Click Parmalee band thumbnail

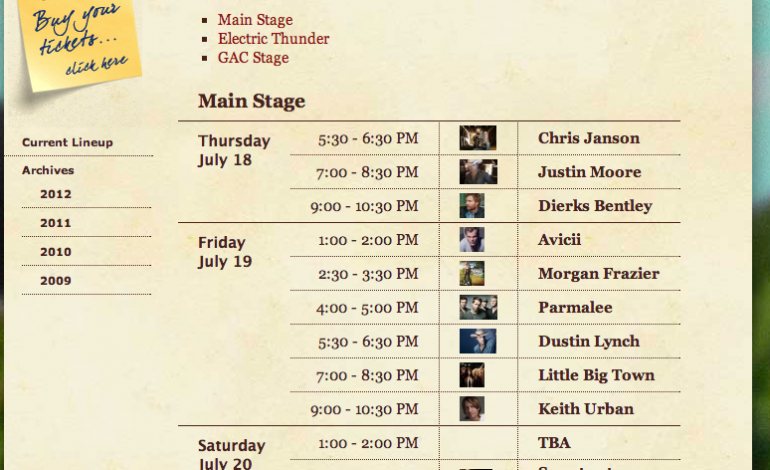(x=477, y=307)
